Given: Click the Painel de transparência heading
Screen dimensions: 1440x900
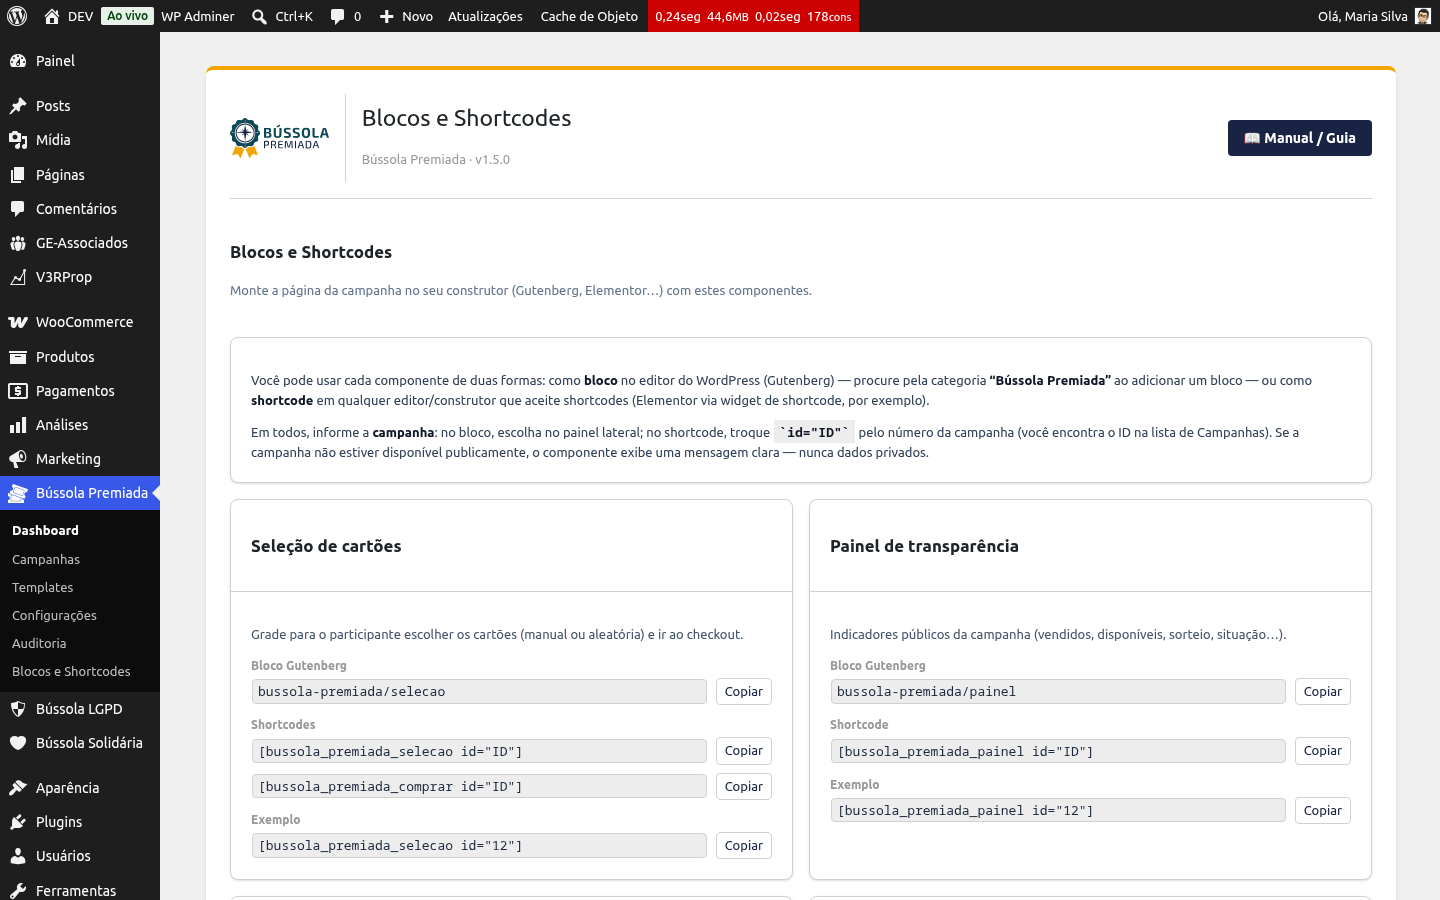Looking at the screenshot, I should (x=924, y=546).
